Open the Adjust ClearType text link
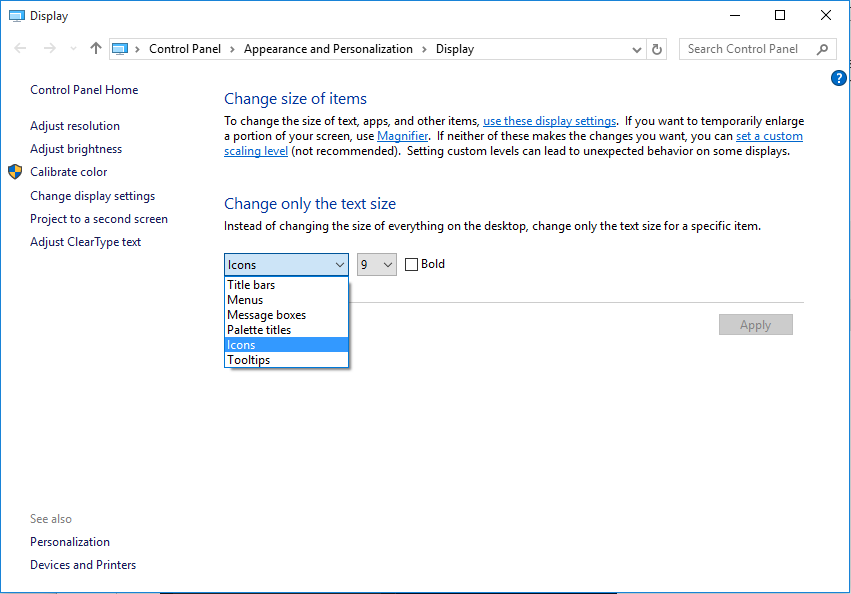Viewport: 851px width, 594px height. coord(85,242)
